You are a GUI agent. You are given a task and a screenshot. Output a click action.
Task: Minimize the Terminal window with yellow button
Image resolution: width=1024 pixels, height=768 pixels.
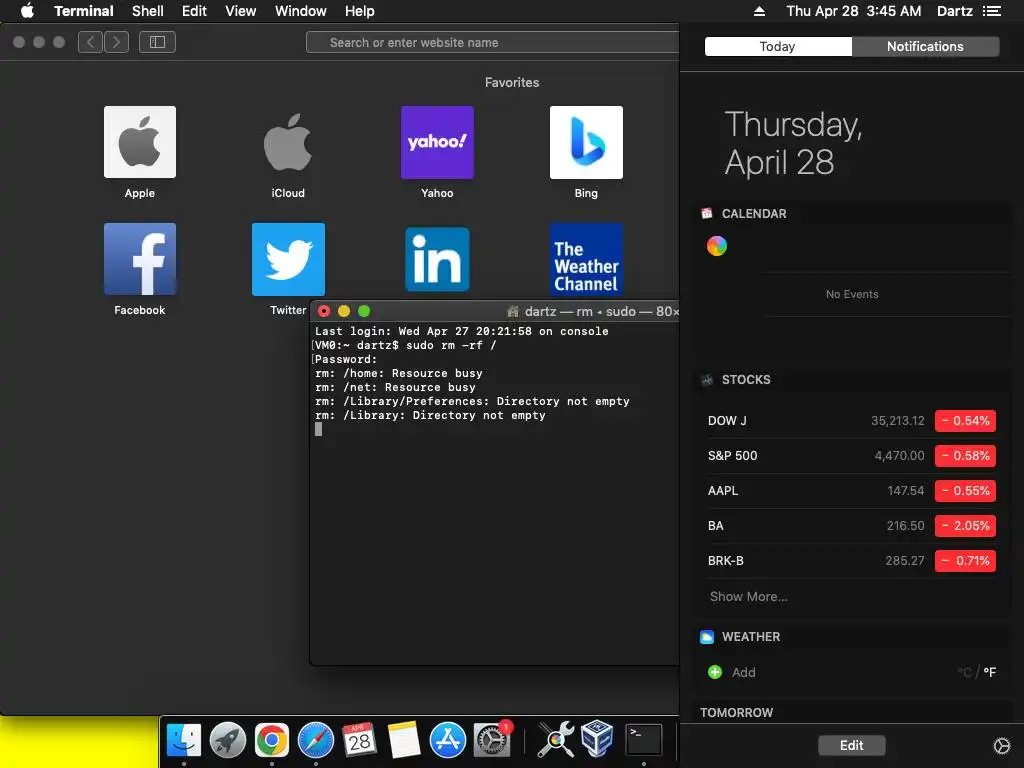coord(344,311)
